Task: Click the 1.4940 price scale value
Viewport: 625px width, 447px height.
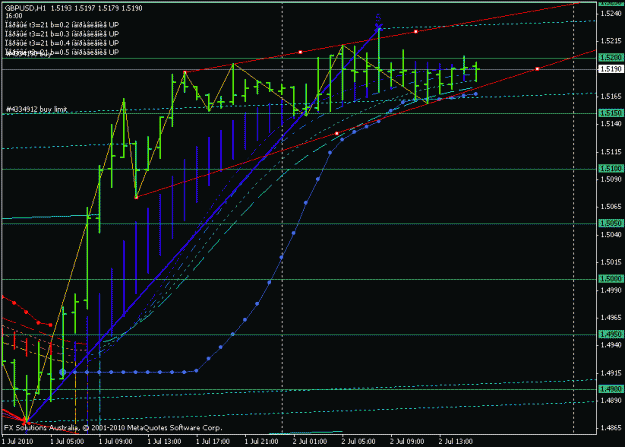Action: point(611,345)
